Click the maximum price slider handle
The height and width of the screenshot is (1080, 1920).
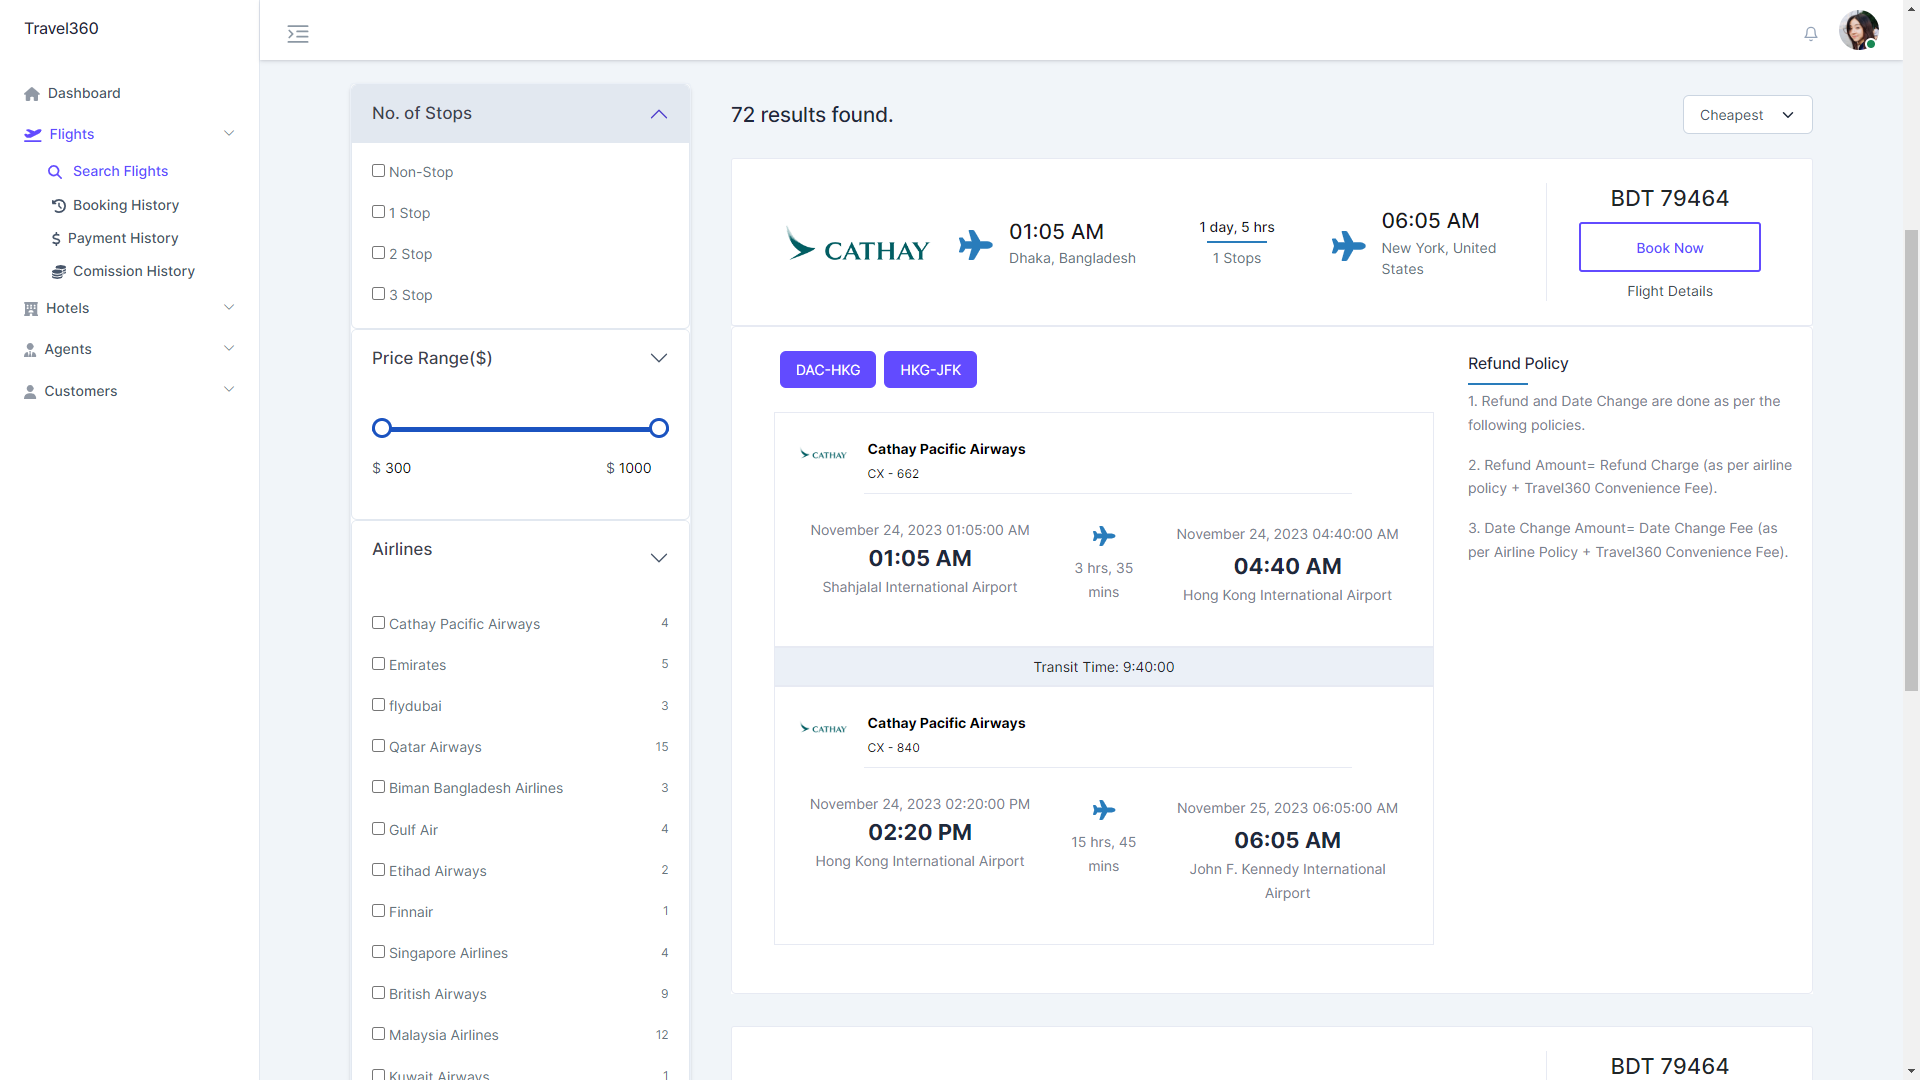pyautogui.click(x=659, y=429)
